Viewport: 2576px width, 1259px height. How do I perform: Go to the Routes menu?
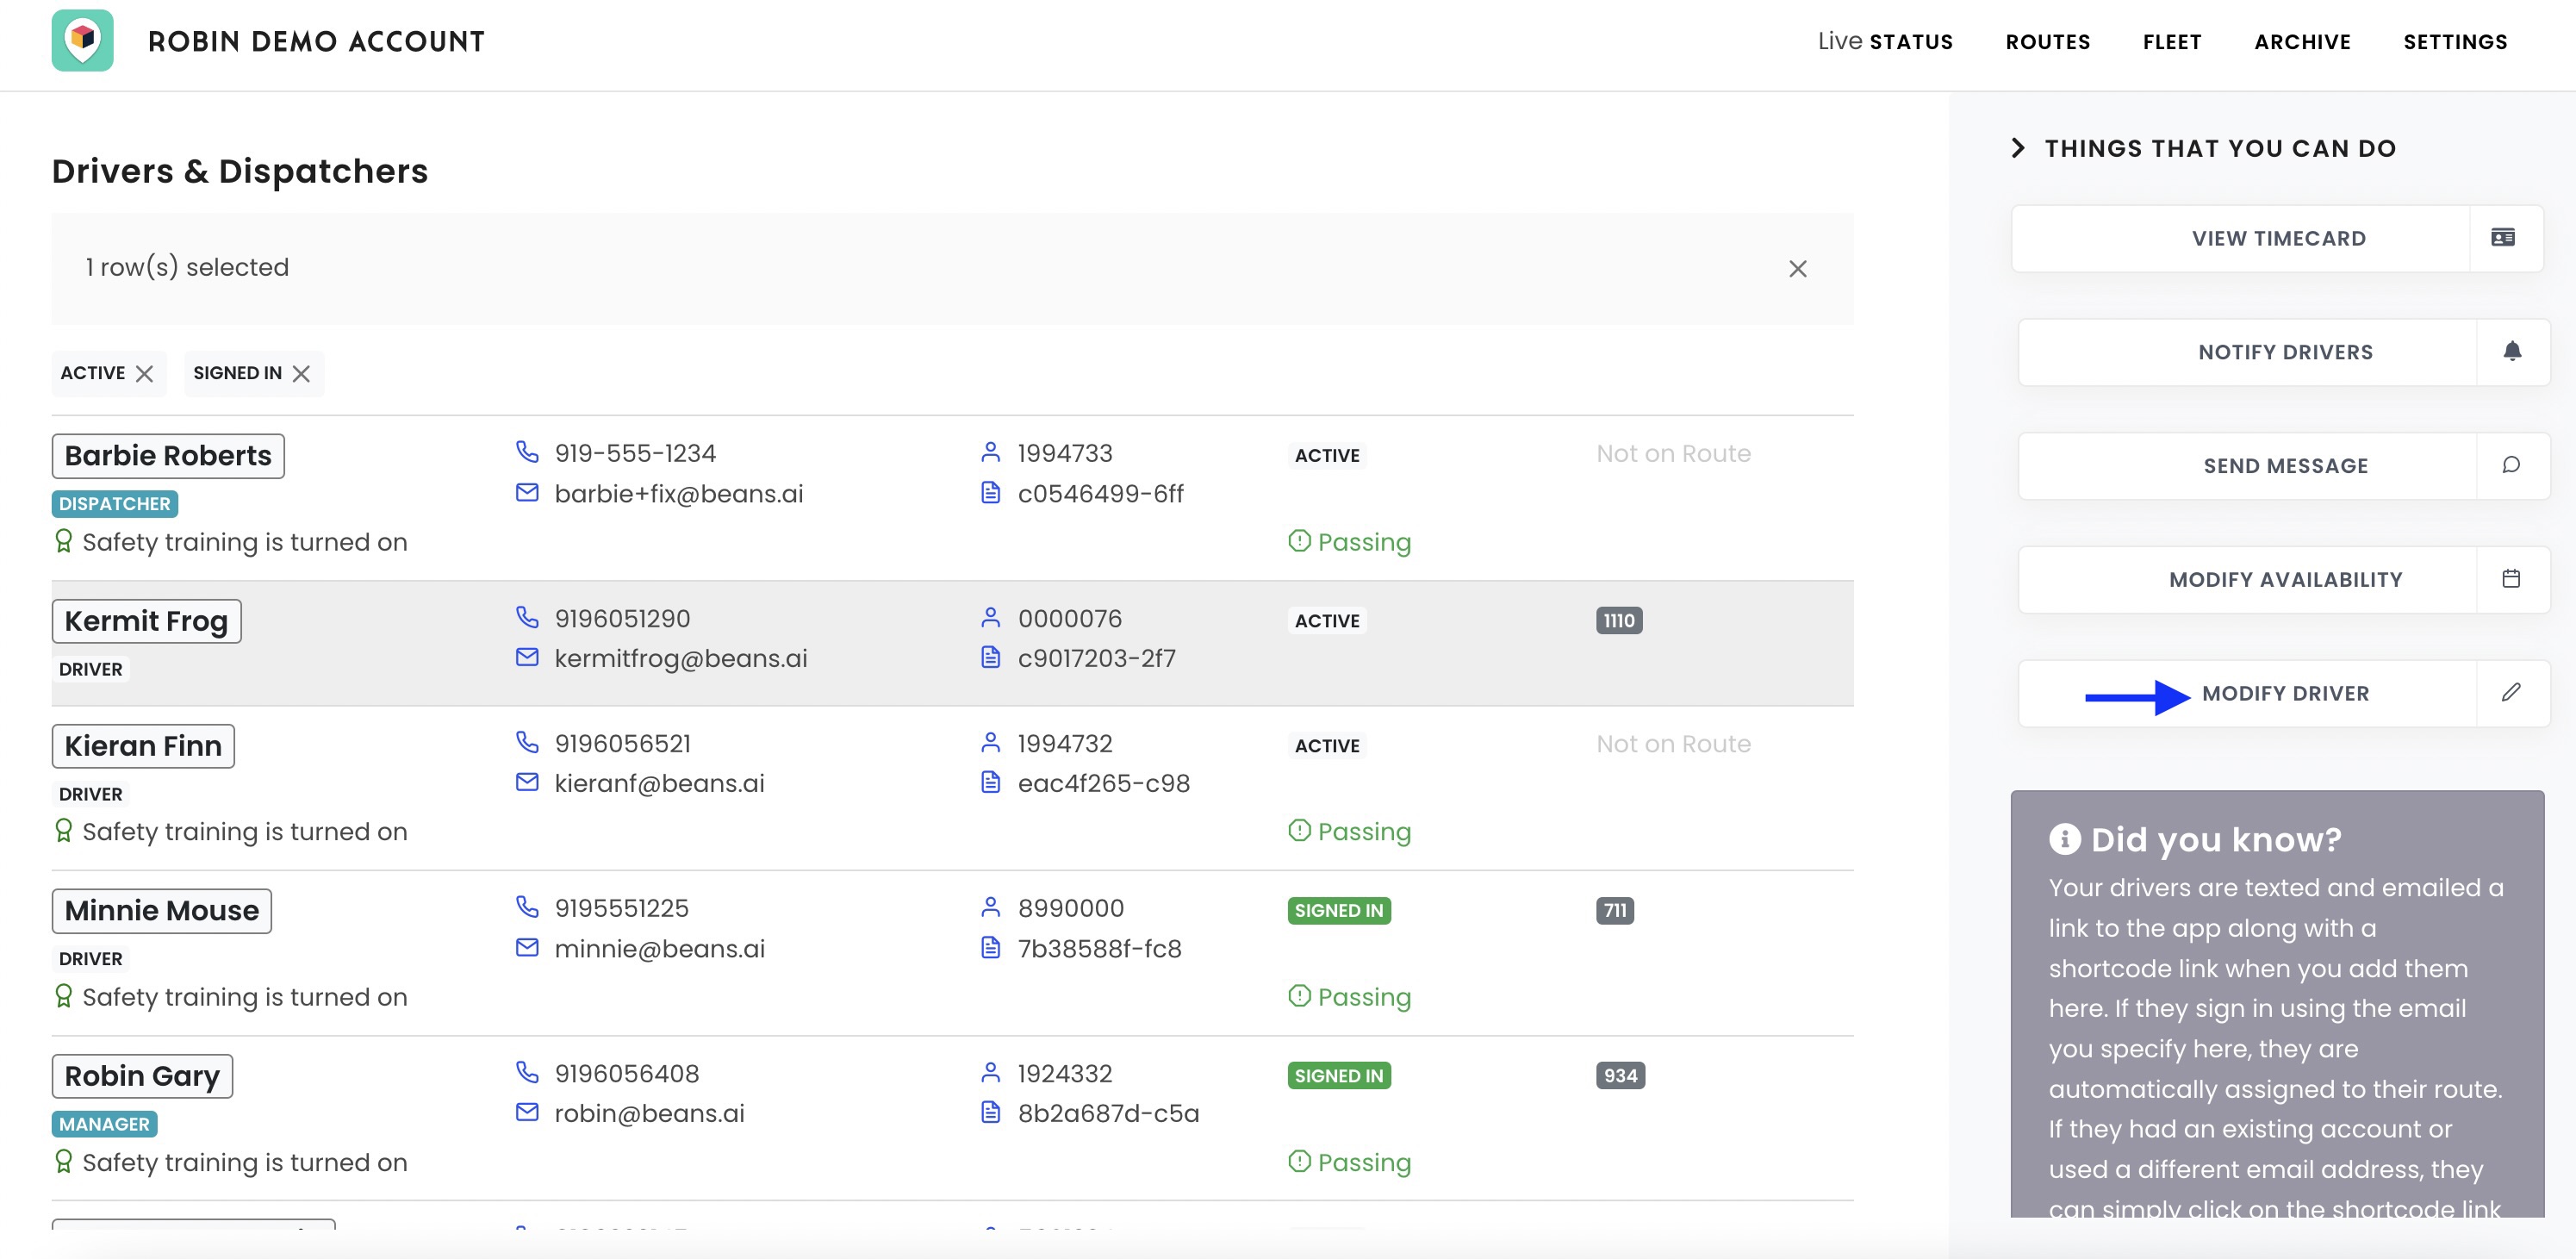point(2047,42)
